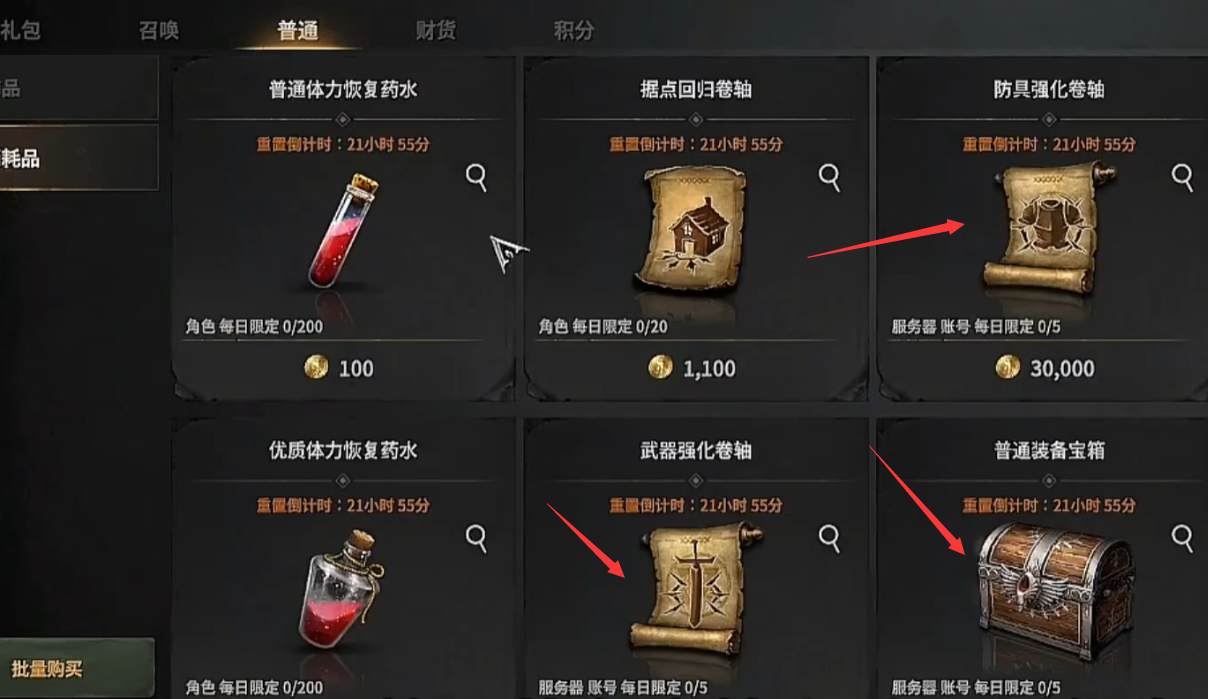The image size is (1208, 699).
Task: Inspect 普通体力恢复药水 with magnifier icon
Action: (x=477, y=178)
